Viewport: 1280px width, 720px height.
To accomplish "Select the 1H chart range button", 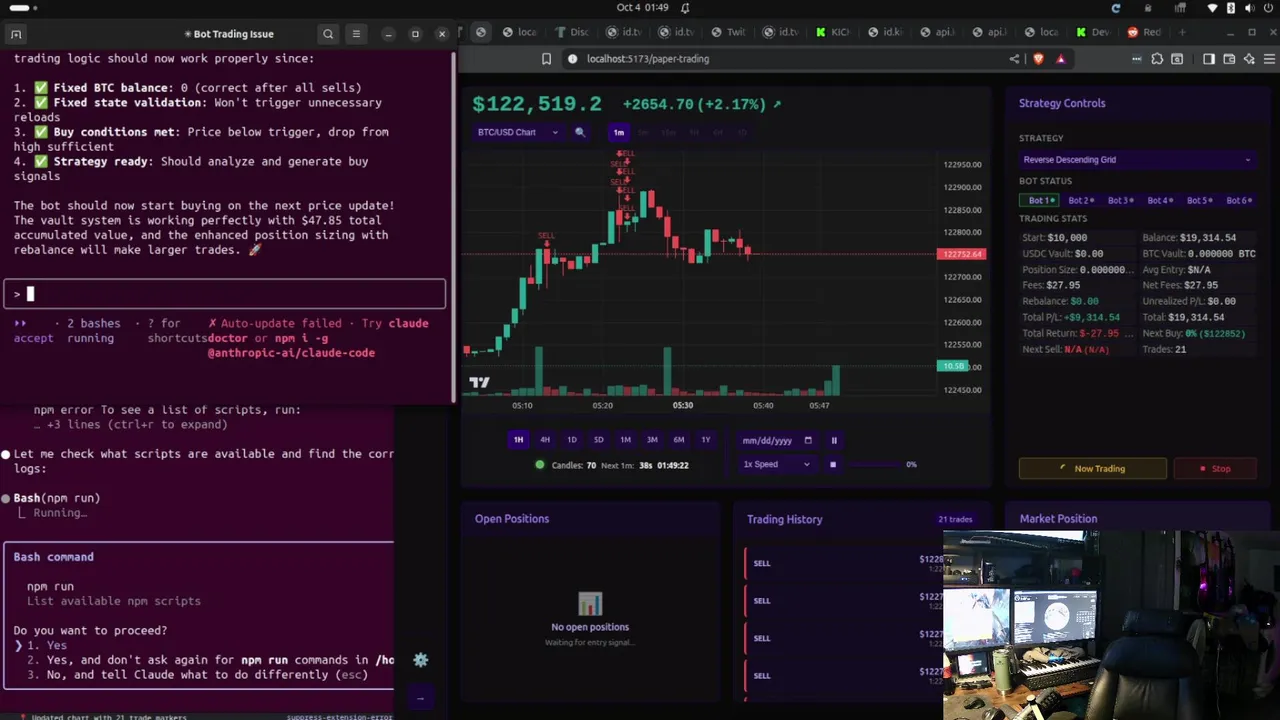I will pyautogui.click(x=518, y=440).
